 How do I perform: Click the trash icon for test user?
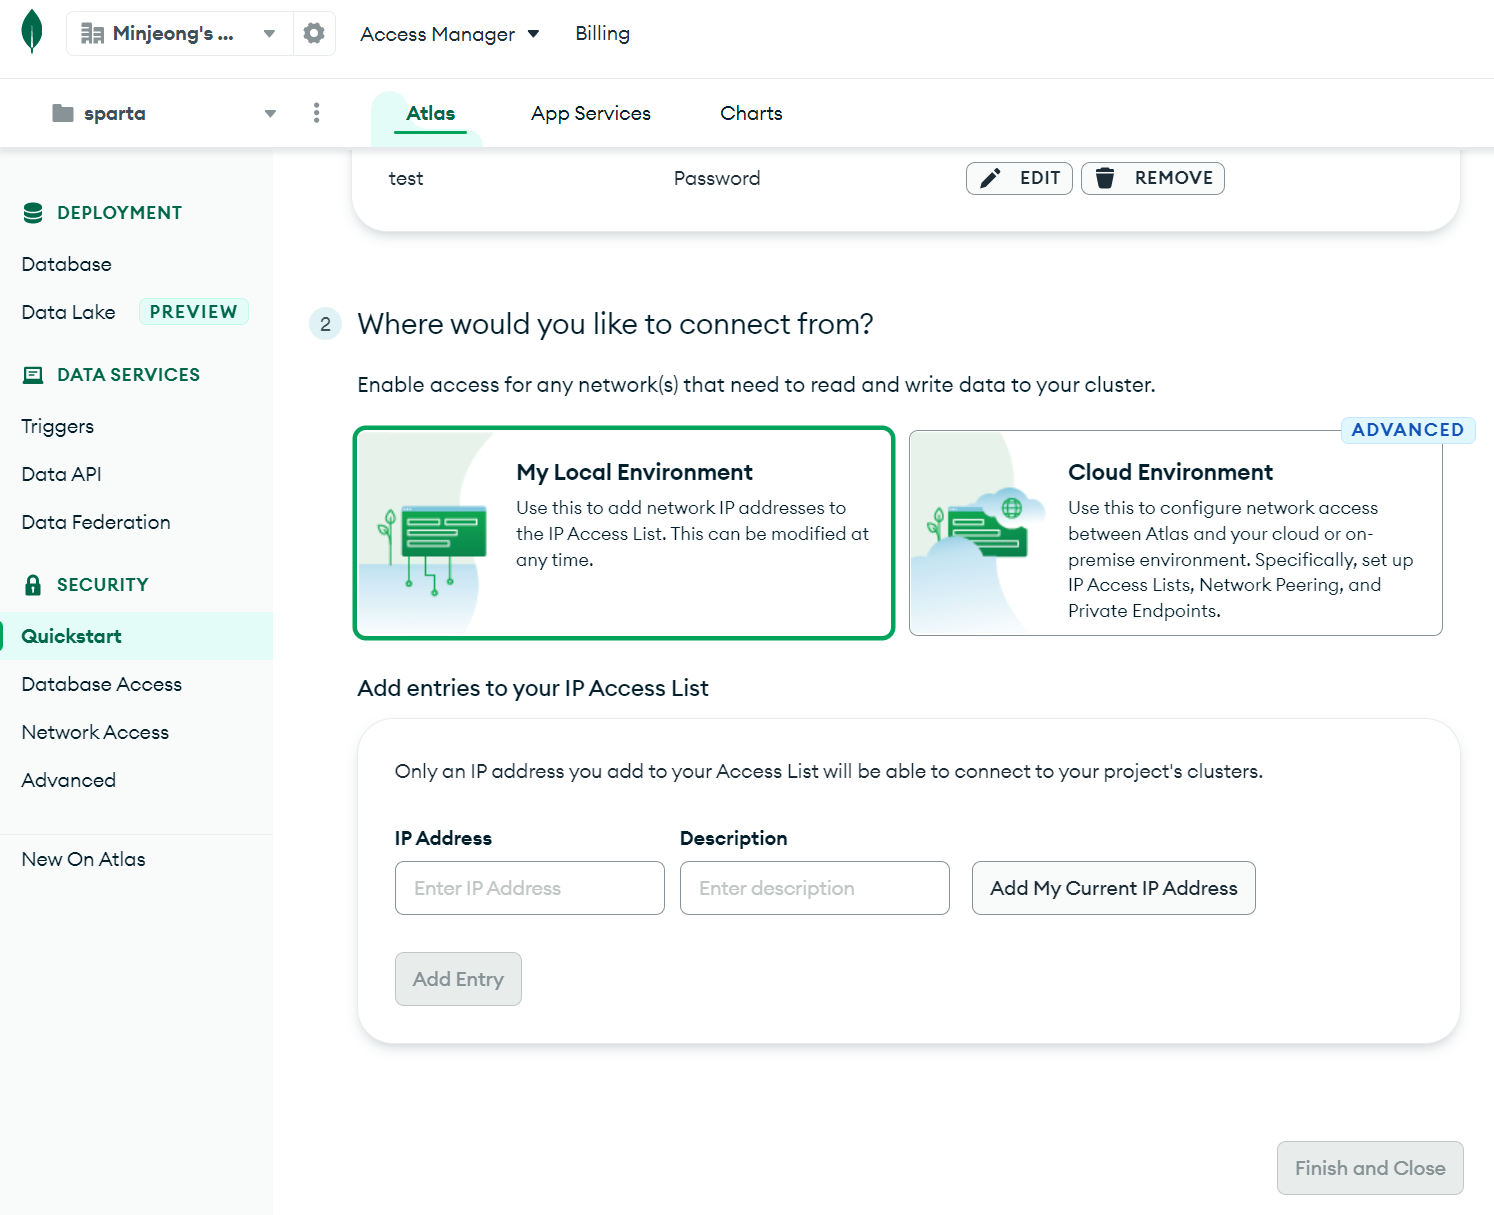click(1105, 178)
